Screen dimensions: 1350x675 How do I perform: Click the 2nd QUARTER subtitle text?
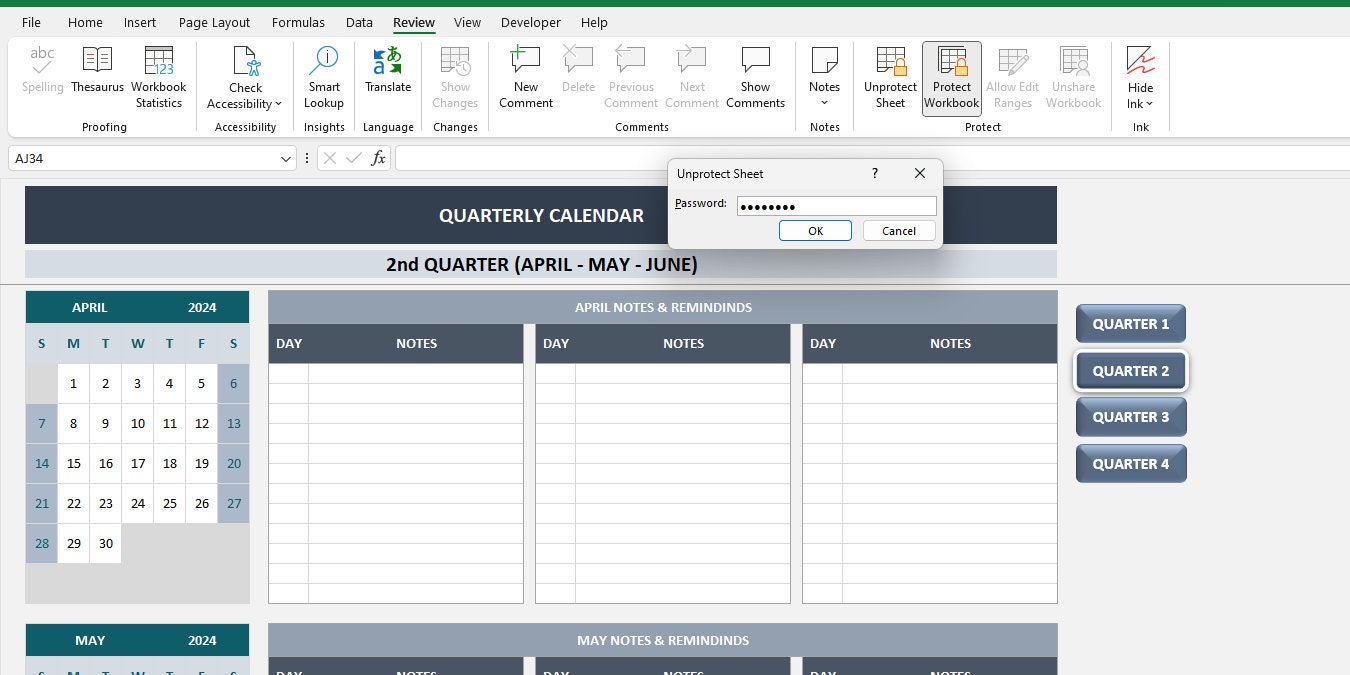pyautogui.click(x=542, y=265)
